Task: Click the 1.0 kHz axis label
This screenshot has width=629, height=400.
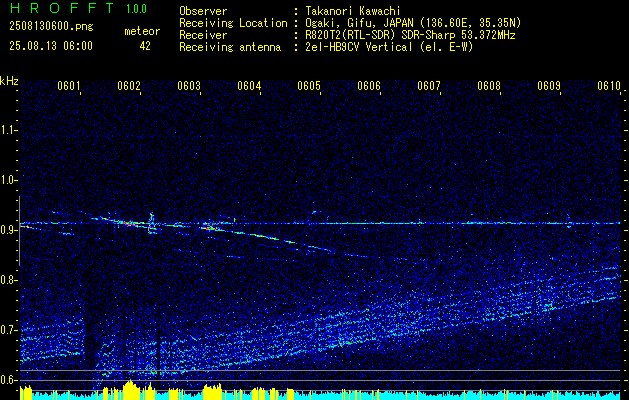Action: click(x=8, y=180)
